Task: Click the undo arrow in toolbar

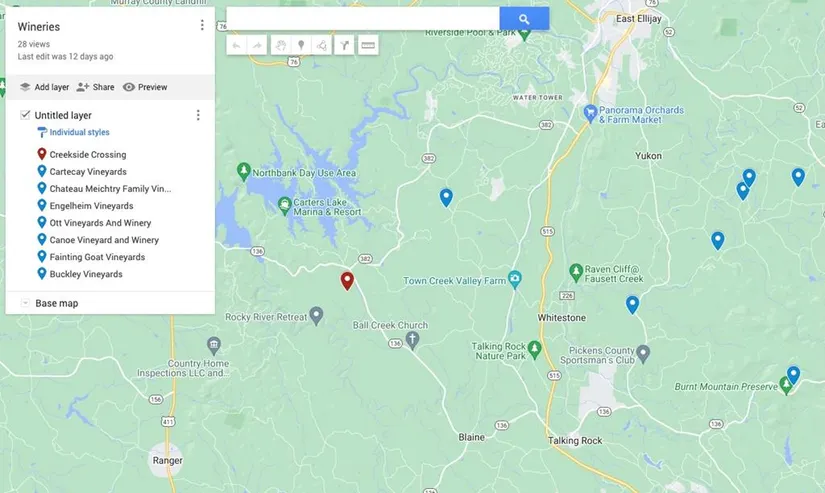Action: (x=236, y=45)
